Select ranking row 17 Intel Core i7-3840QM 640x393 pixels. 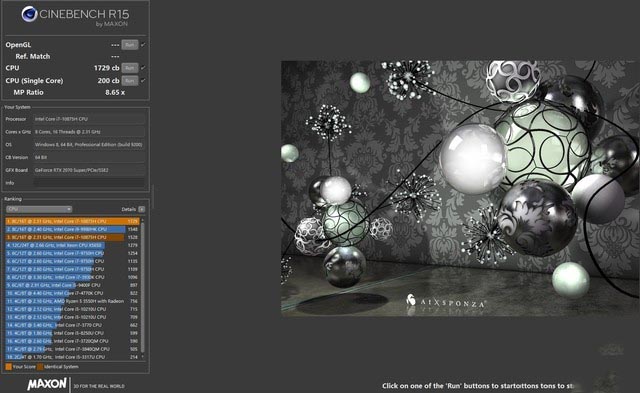pyautogui.click(x=72, y=349)
